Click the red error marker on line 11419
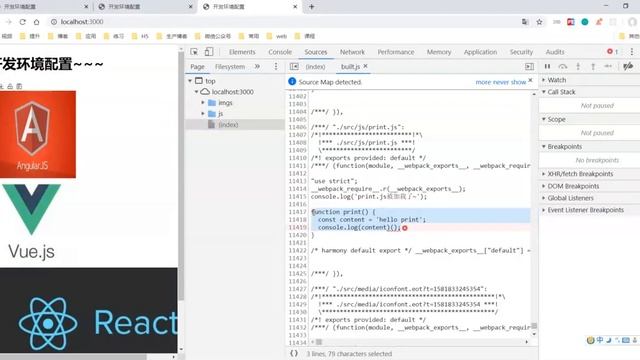This screenshot has width=640, height=360. pyautogui.click(x=405, y=228)
